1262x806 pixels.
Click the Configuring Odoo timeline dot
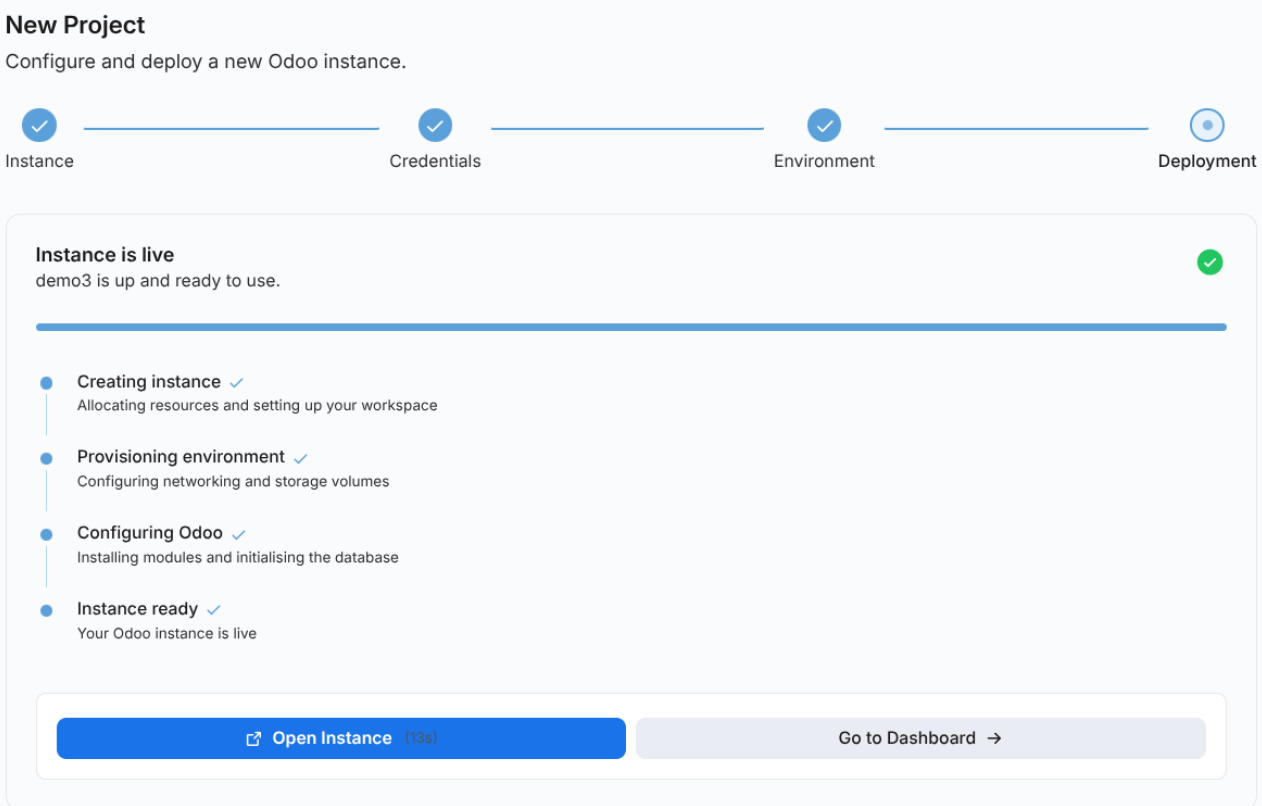[x=46, y=534]
